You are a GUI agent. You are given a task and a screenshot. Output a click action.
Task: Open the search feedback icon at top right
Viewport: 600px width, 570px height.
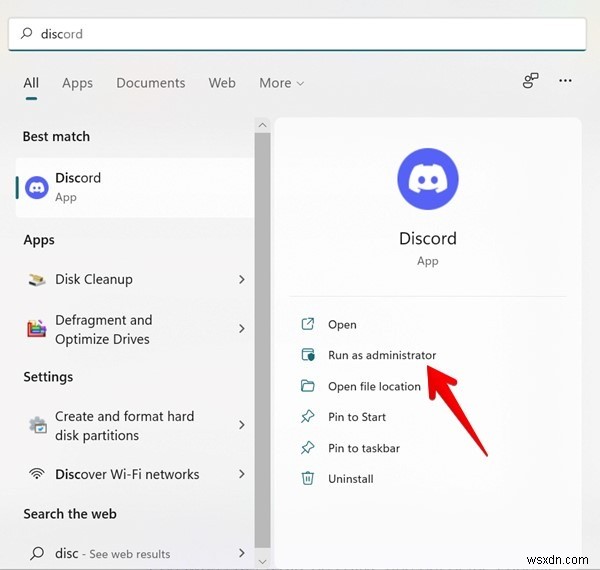530,81
